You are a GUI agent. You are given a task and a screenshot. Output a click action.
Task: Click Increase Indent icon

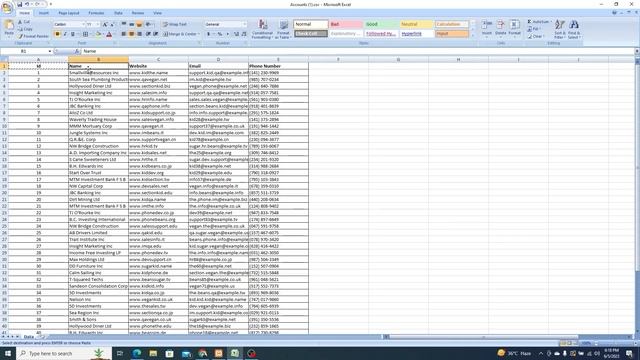pyautogui.click(x=156, y=34)
